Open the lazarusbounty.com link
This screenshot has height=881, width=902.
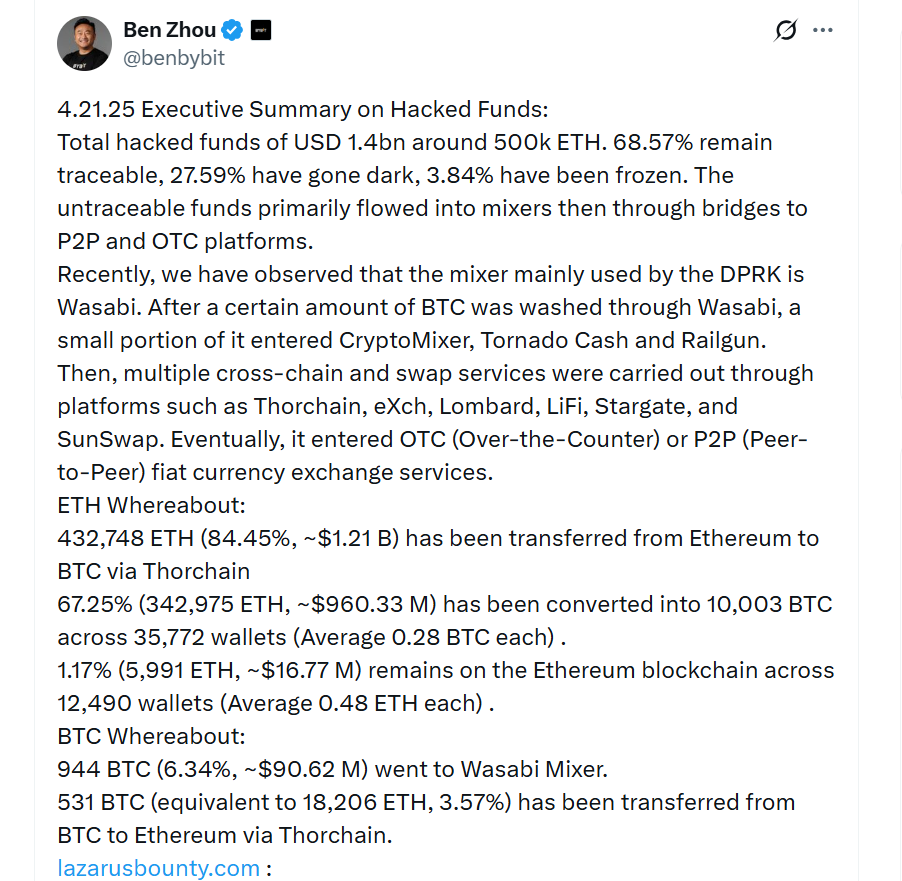(159, 867)
